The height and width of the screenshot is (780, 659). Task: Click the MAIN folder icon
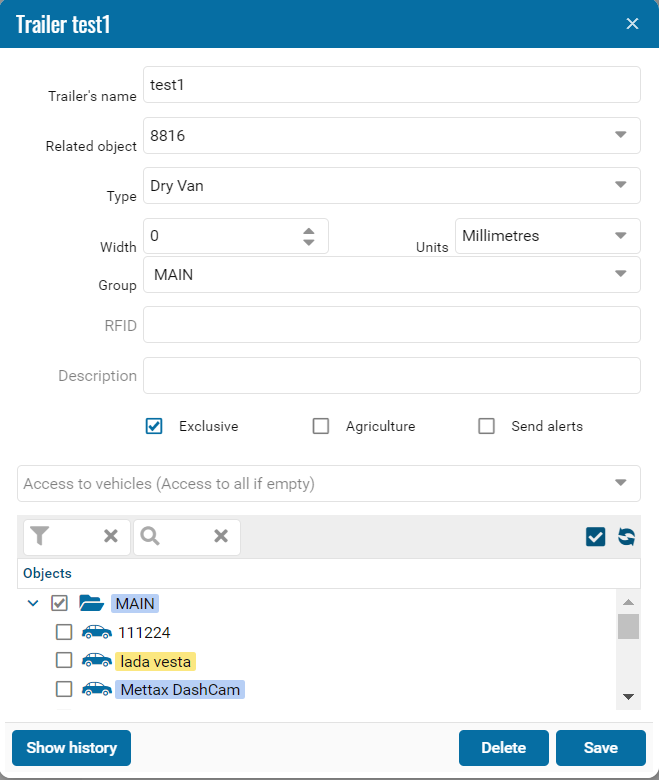tap(92, 603)
